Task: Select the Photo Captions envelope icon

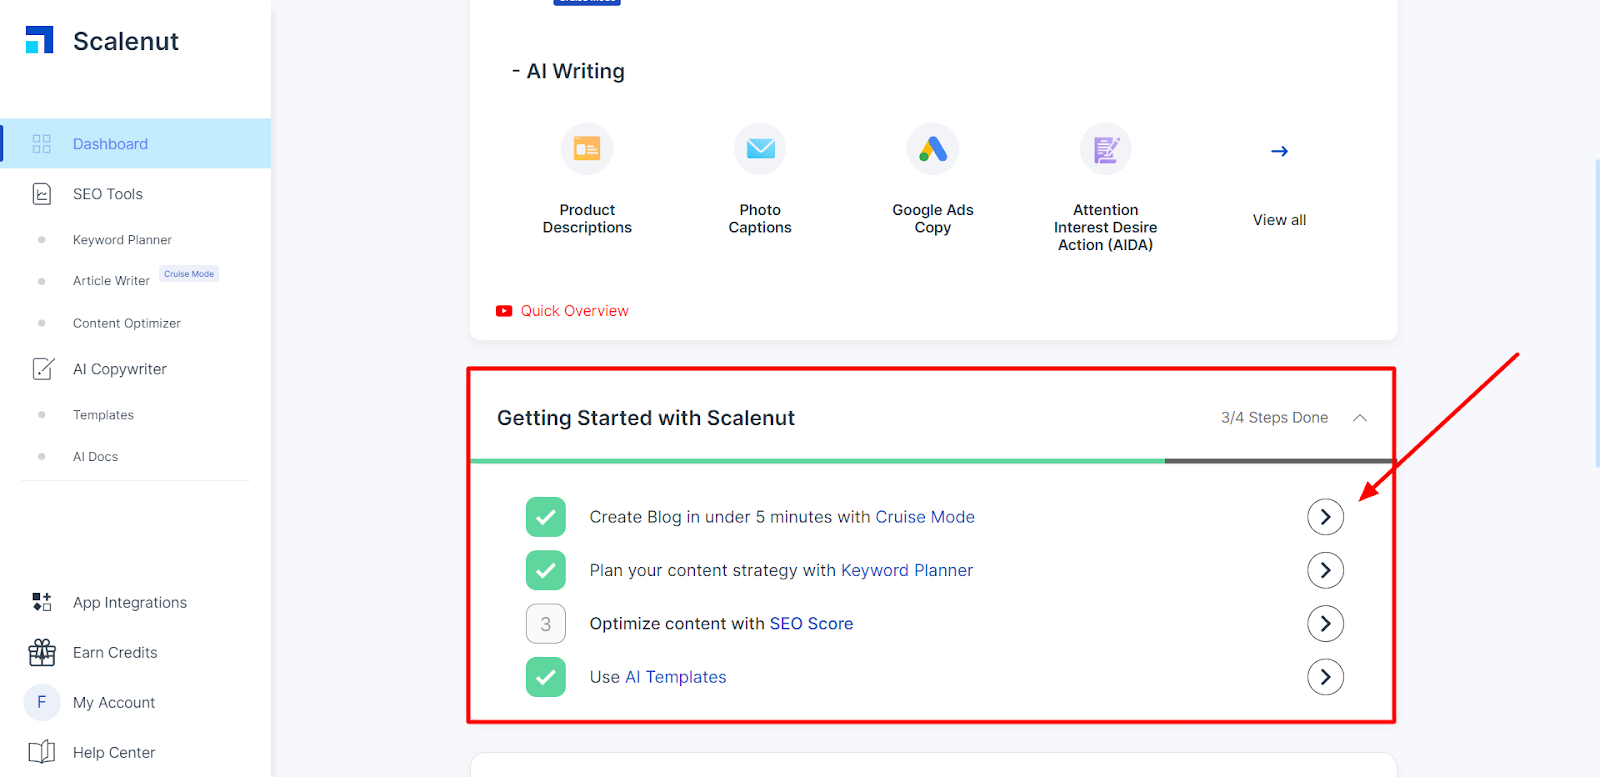Action: click(x=760, y=149)
